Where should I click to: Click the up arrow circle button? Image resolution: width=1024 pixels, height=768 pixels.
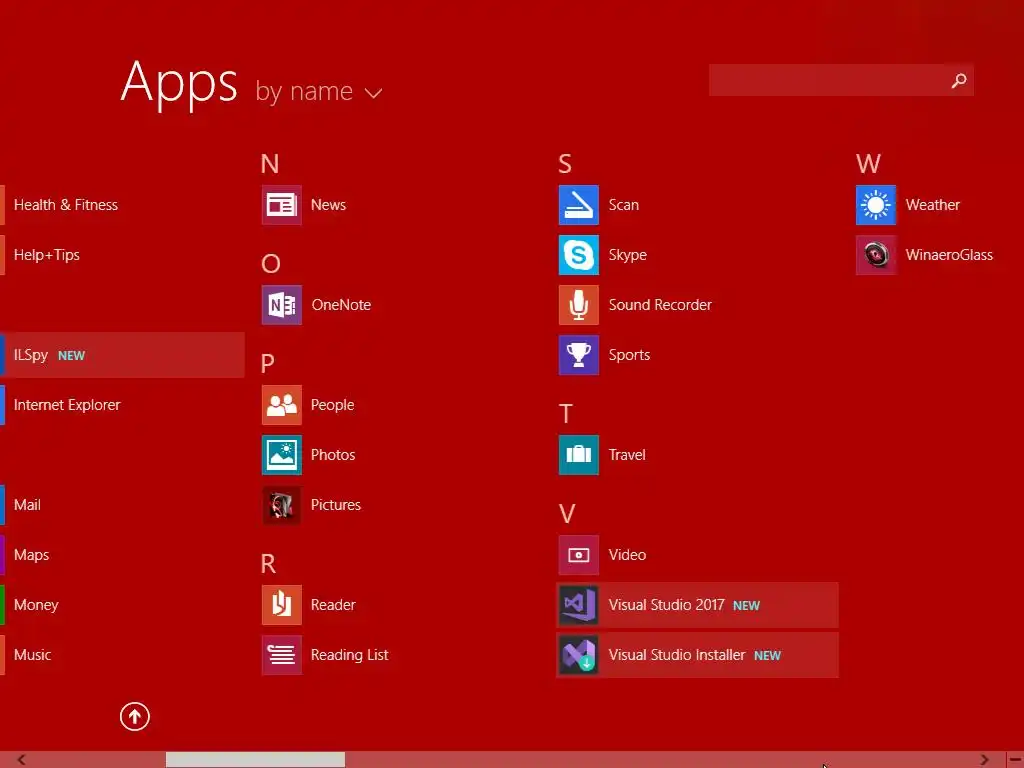coord(135,716)
